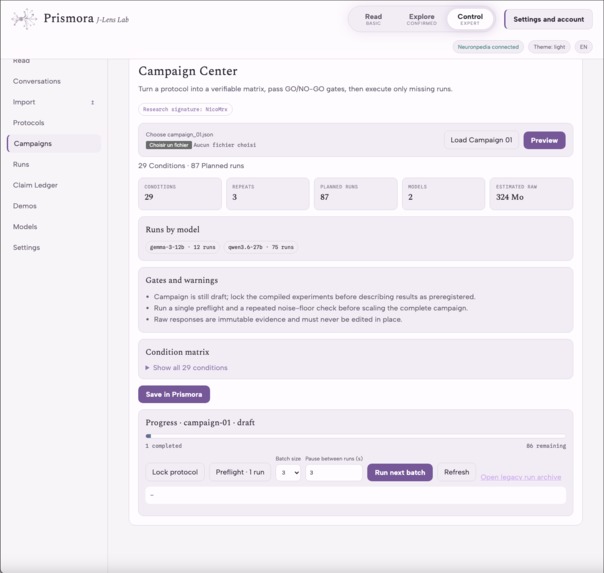
Task: Select Campaigns in the sidebar
Action: coord(54,144)
